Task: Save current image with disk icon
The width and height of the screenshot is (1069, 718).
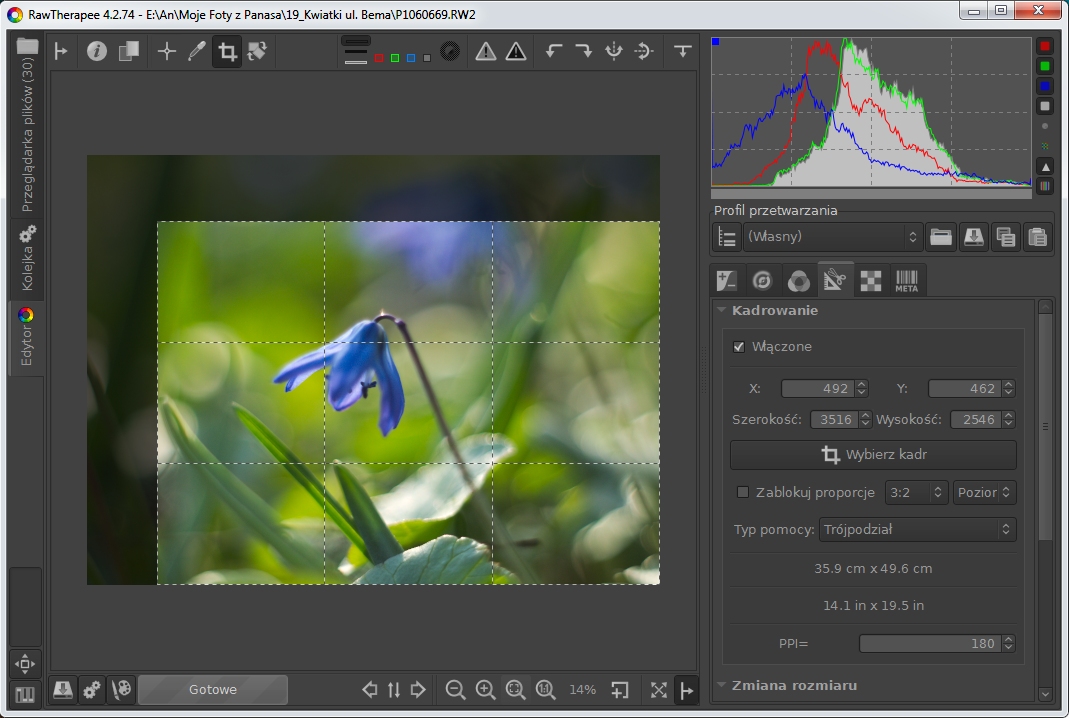Action: click(x=63, y=689)
